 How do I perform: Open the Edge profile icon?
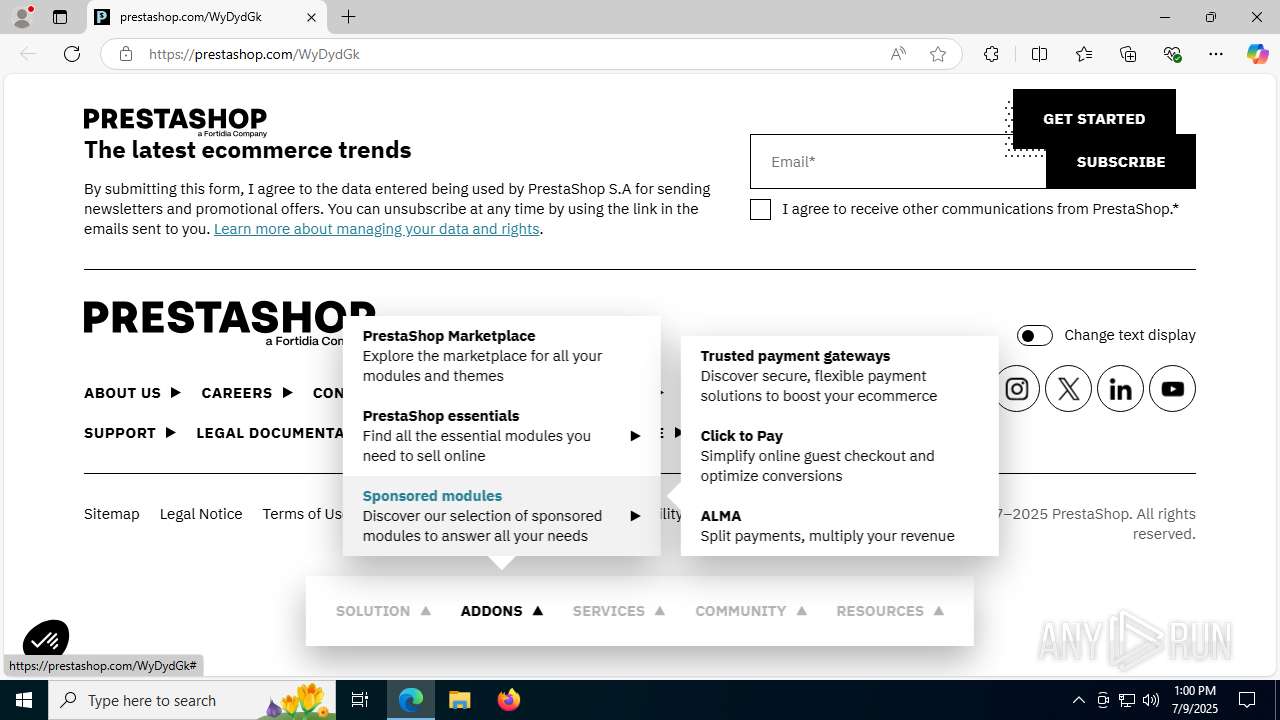pyautogui.click(x=22, y=17)
